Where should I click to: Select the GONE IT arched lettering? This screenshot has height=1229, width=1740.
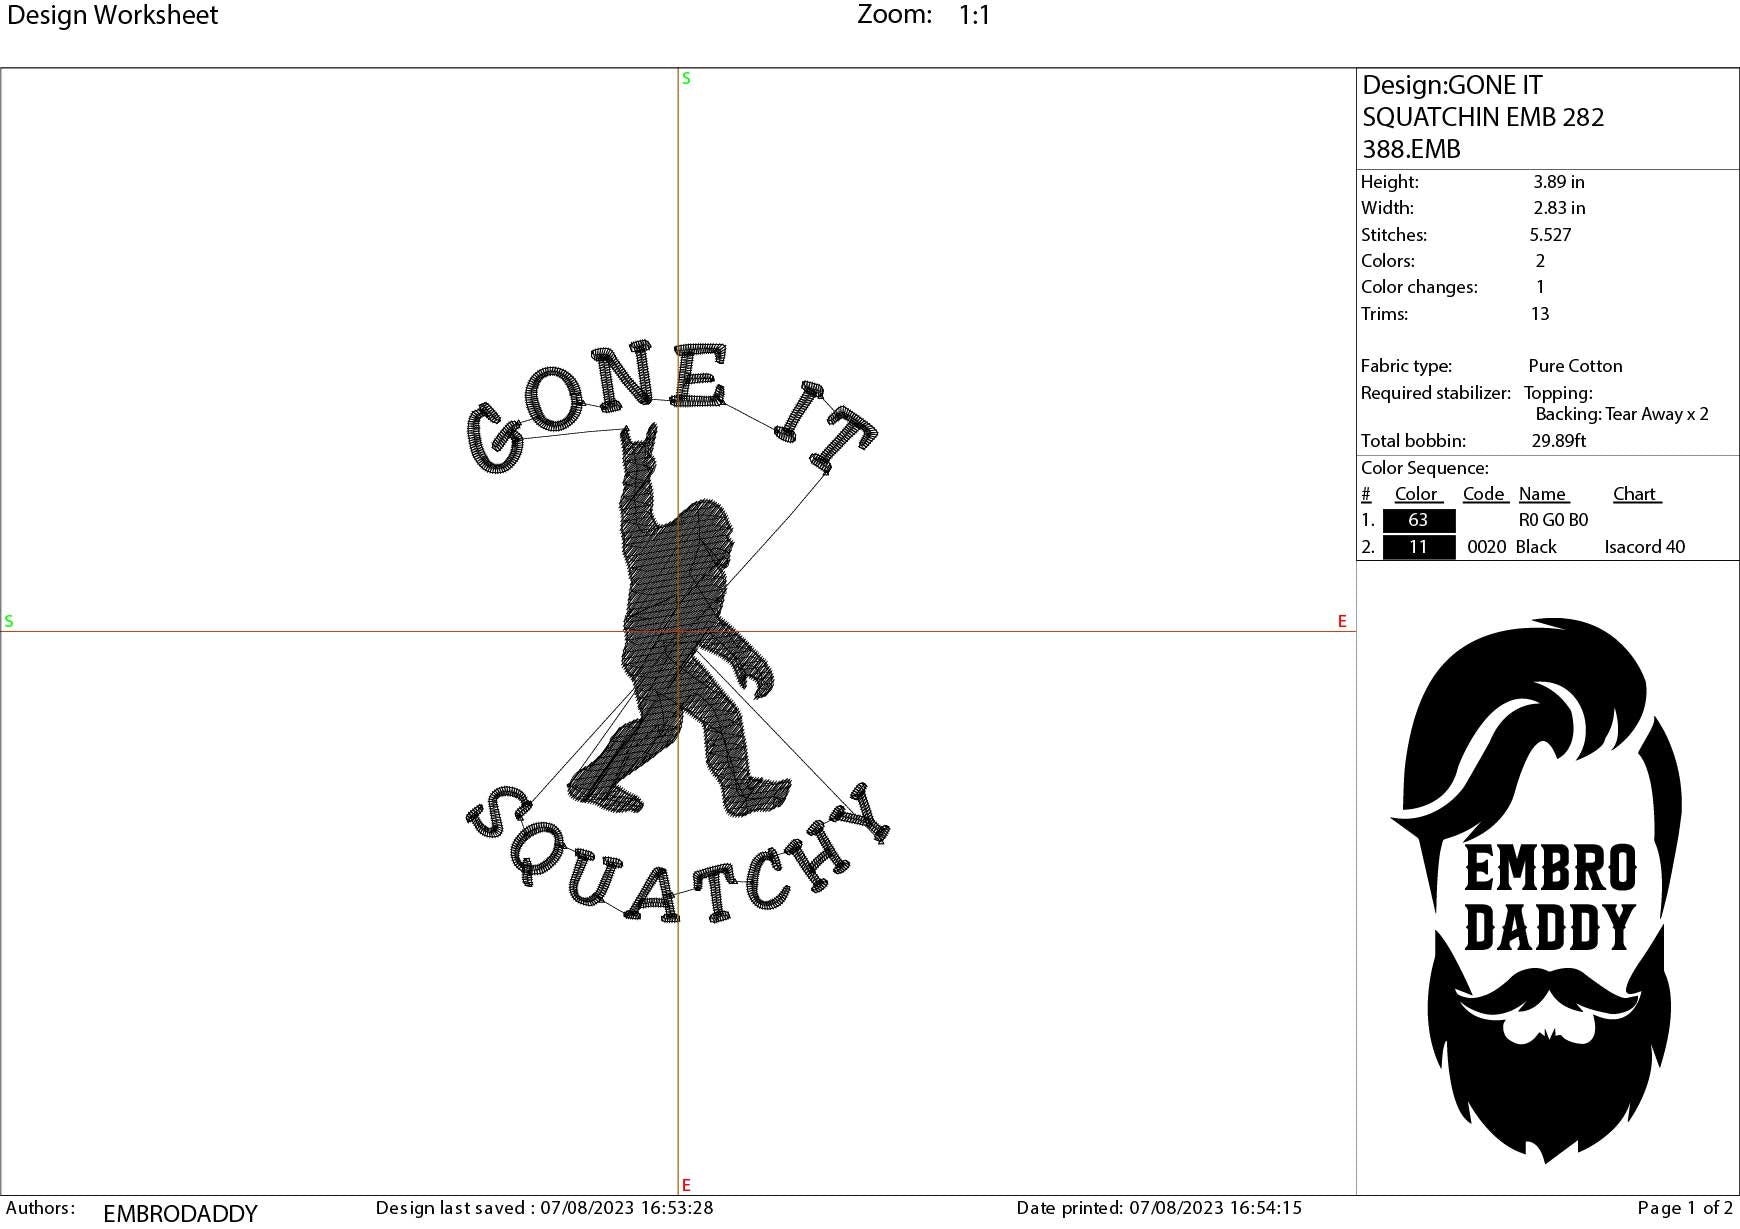coord(670,410)
